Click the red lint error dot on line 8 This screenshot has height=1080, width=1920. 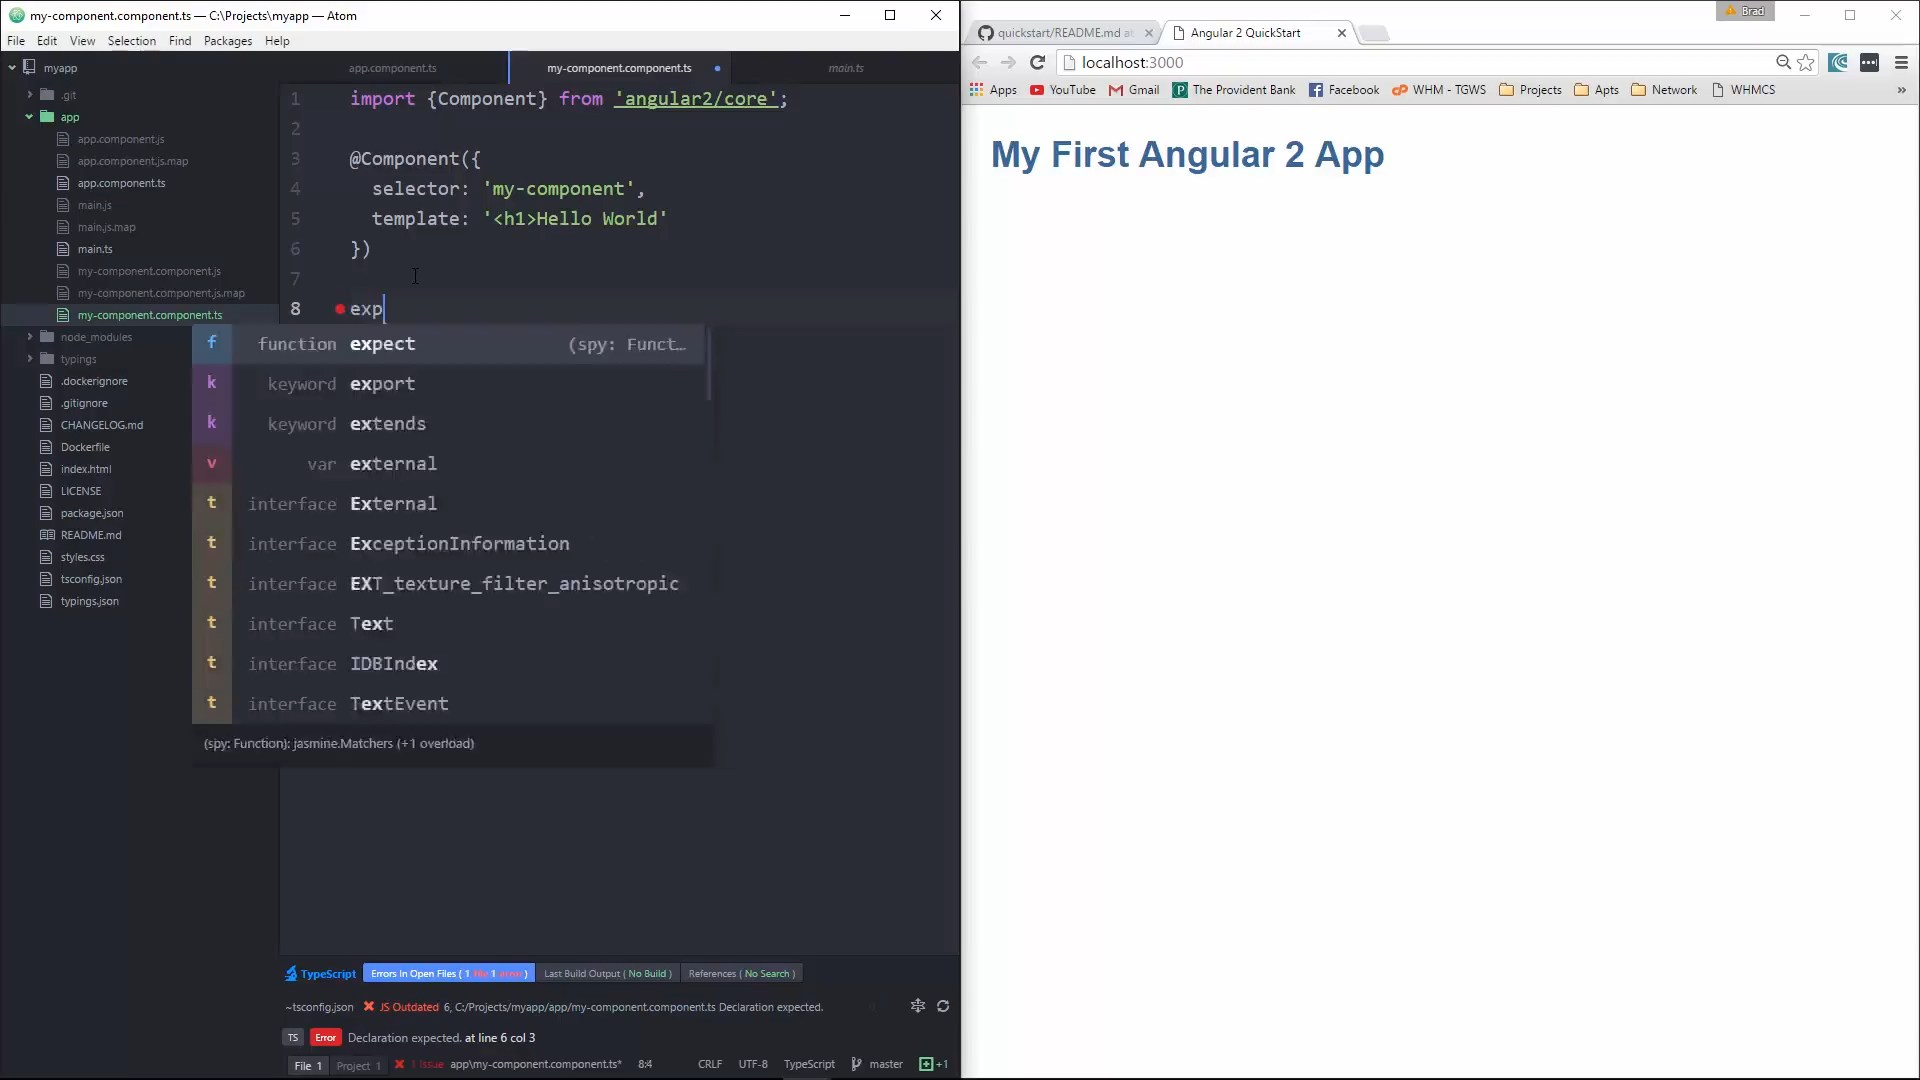pos(340,309)
